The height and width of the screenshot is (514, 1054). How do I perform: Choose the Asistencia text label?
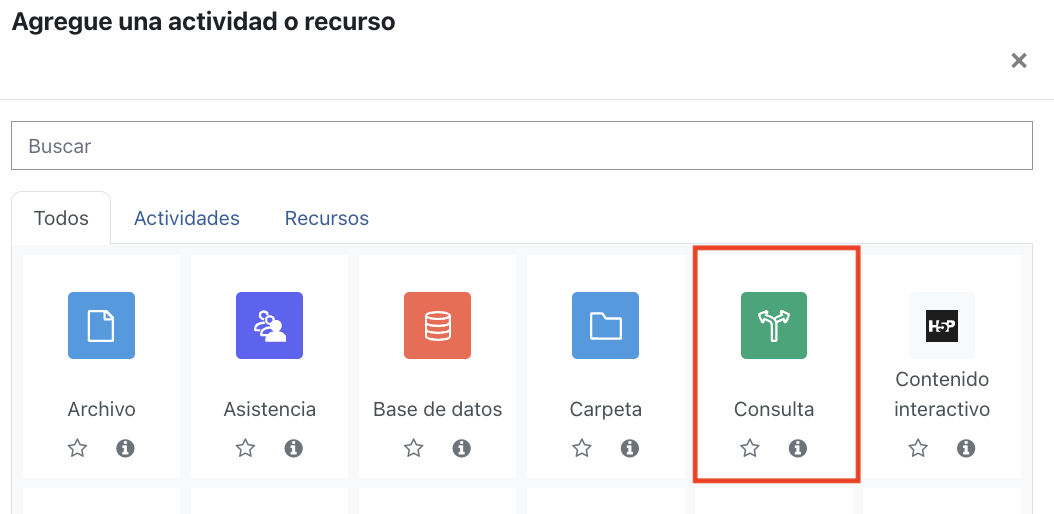(x=270, y=409)
